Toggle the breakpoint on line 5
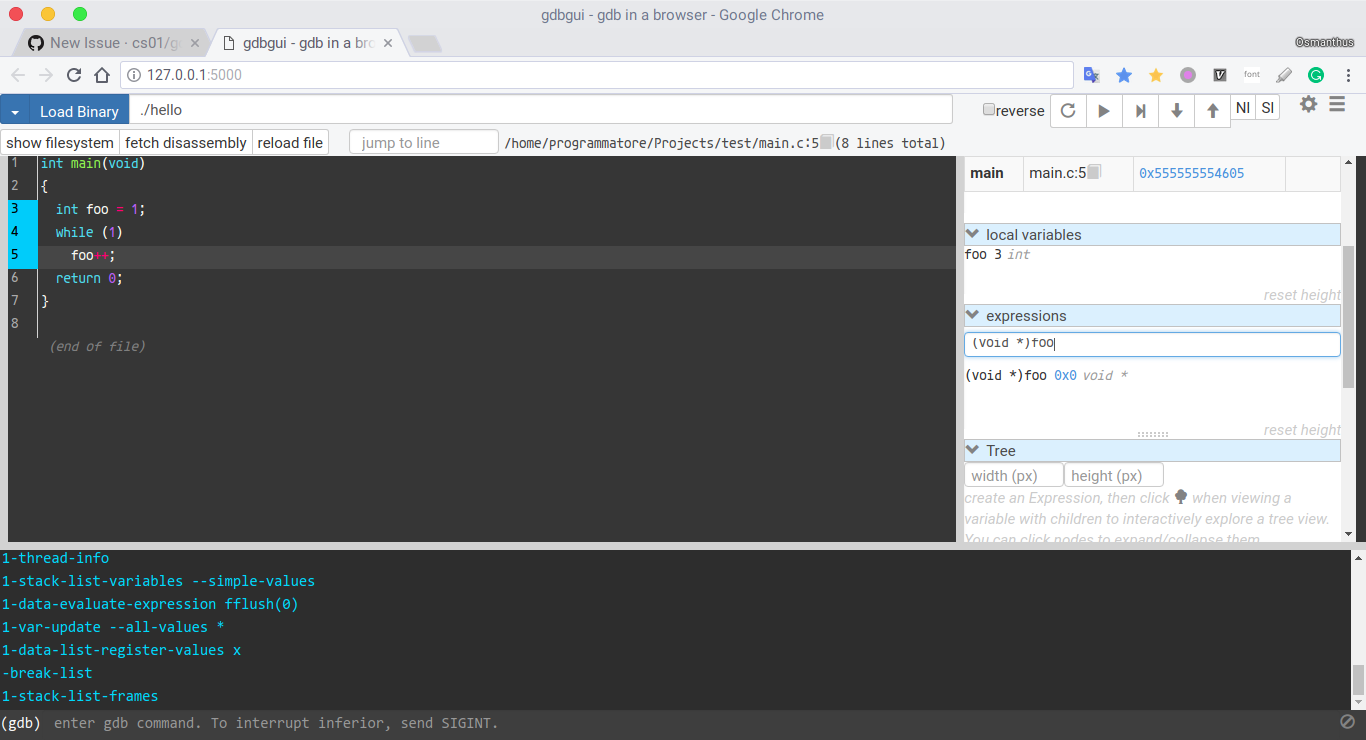1366x740 pixels. coord(14,255)
